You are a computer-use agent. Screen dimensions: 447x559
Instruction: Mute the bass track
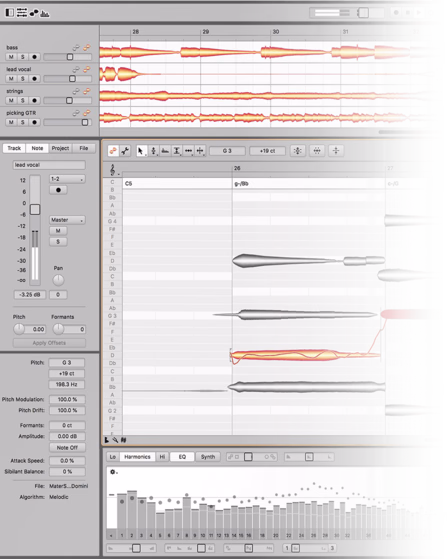click(x=11, y=57)
